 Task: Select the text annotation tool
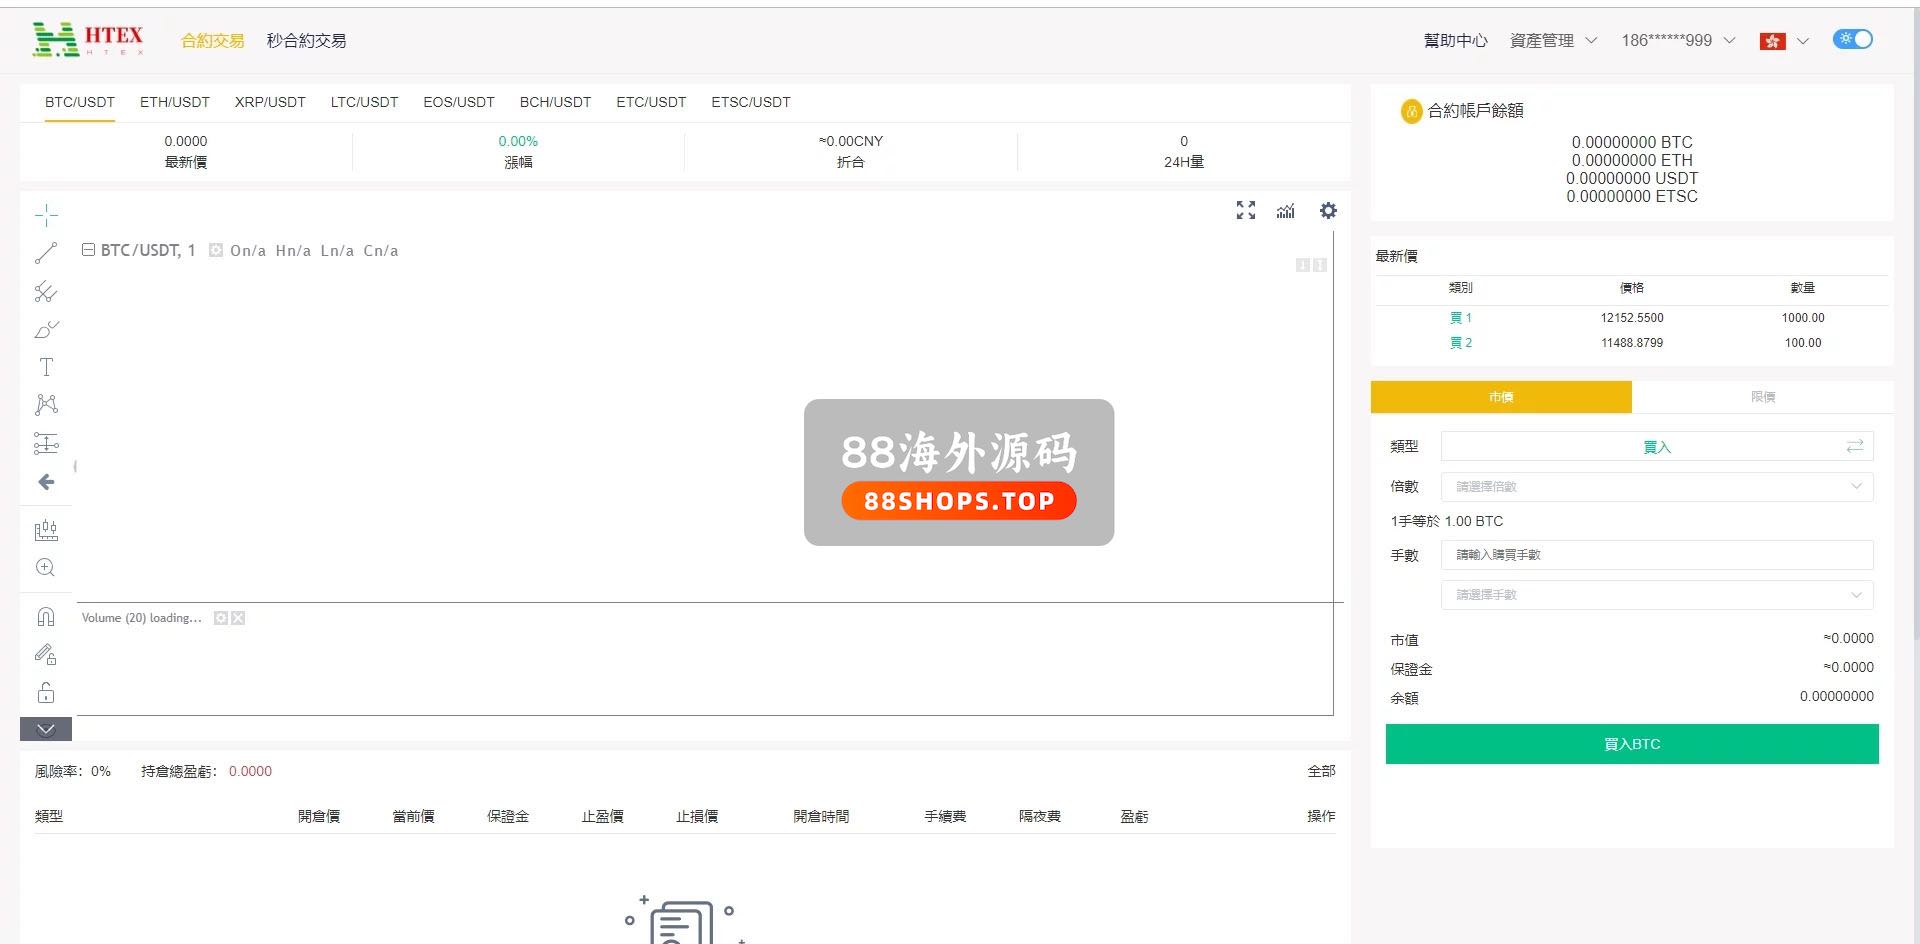46,367
